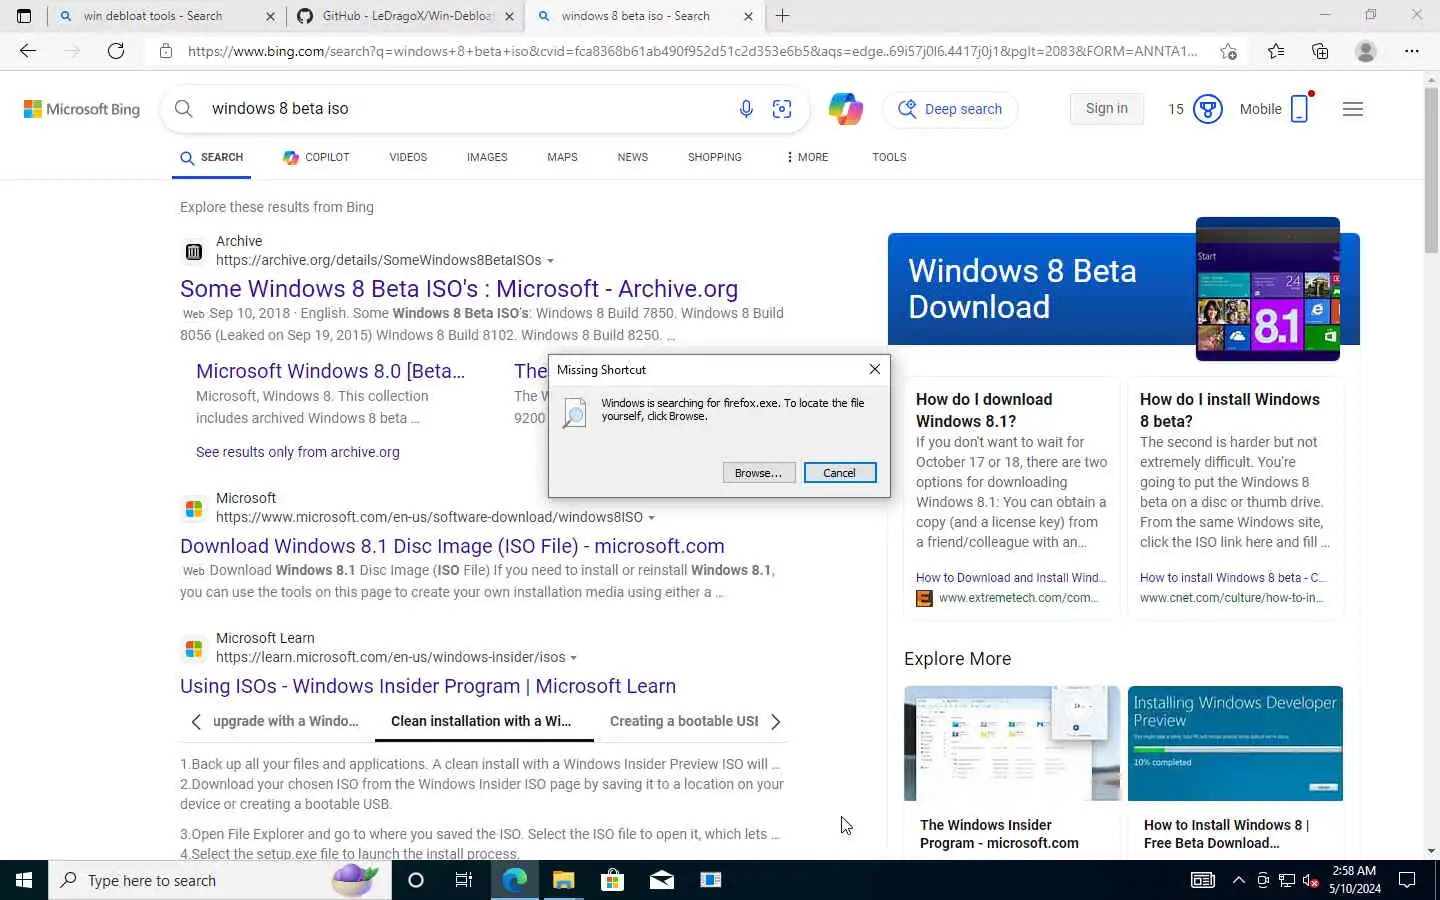1440x900 pixels.
Task: Click the browser Back arrow
Action: coord(28,51)
